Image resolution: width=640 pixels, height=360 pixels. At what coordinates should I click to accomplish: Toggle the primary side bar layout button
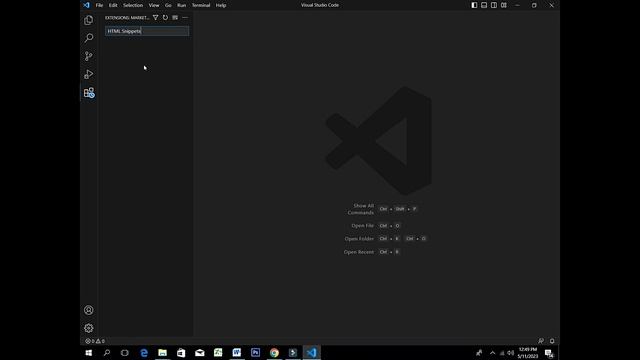click(474, 5)
